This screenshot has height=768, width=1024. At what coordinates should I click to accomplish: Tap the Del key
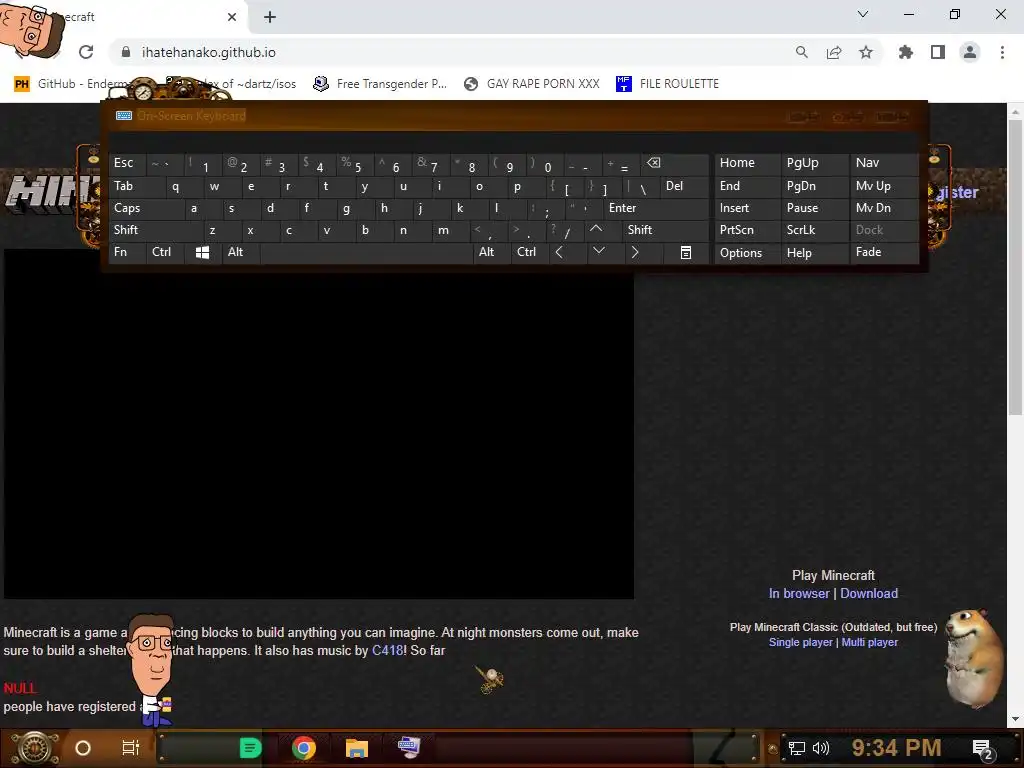(684, 186)
